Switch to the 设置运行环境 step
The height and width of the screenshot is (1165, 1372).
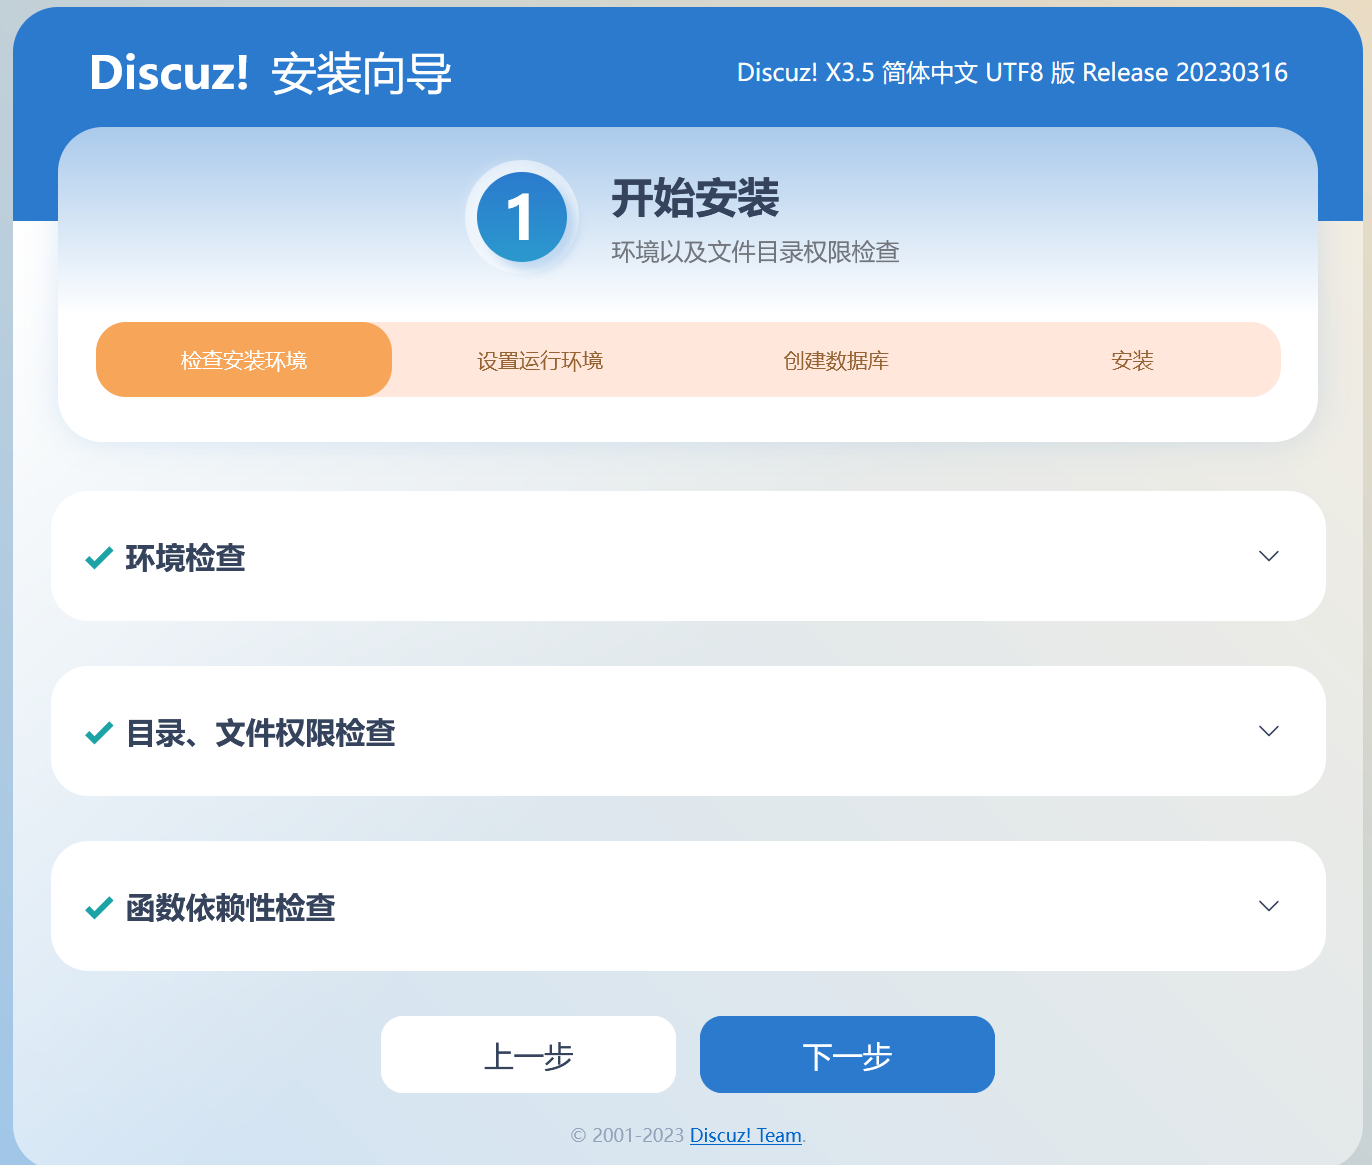coord(541,360)
